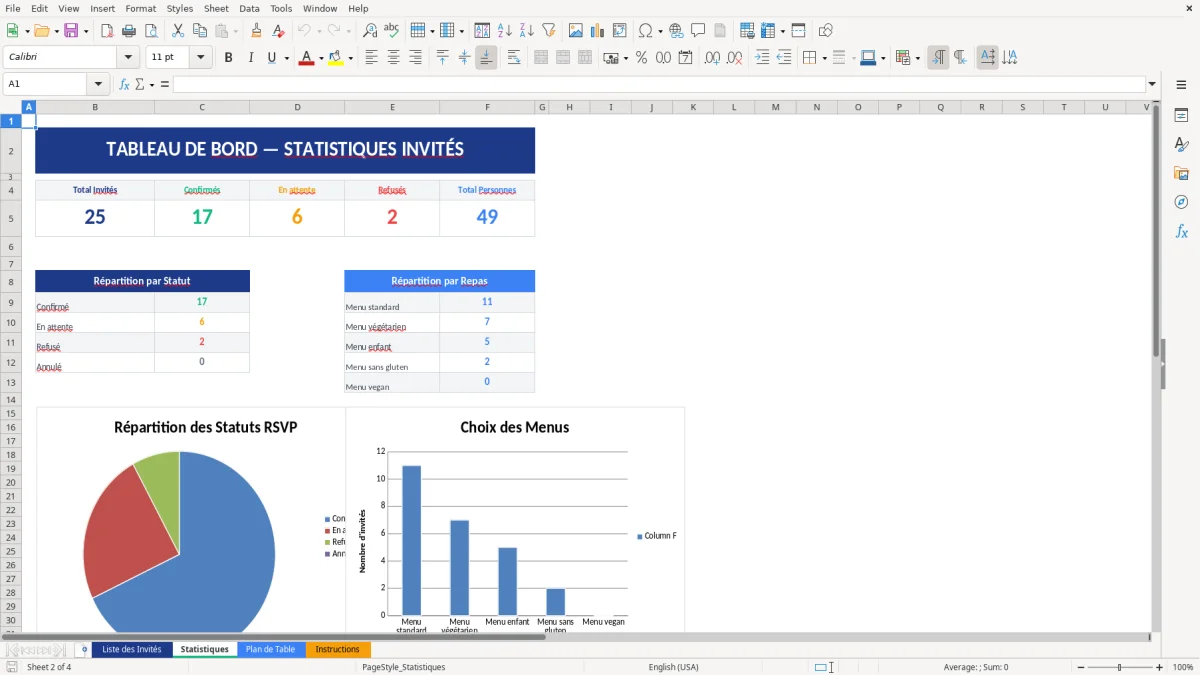Screen dimensions: 1200x675
Task: Open the Clone Formatting tool
Action: pos(256,29)
